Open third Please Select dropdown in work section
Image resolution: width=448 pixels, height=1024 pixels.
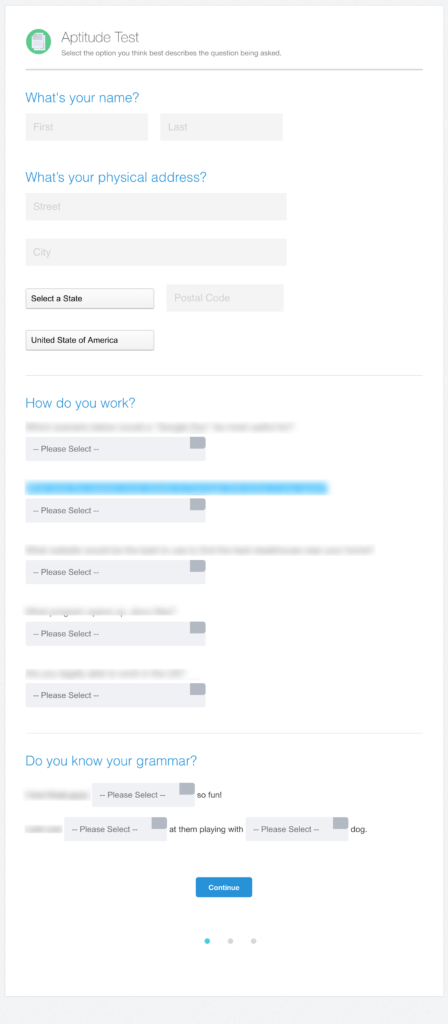point(116,572)
